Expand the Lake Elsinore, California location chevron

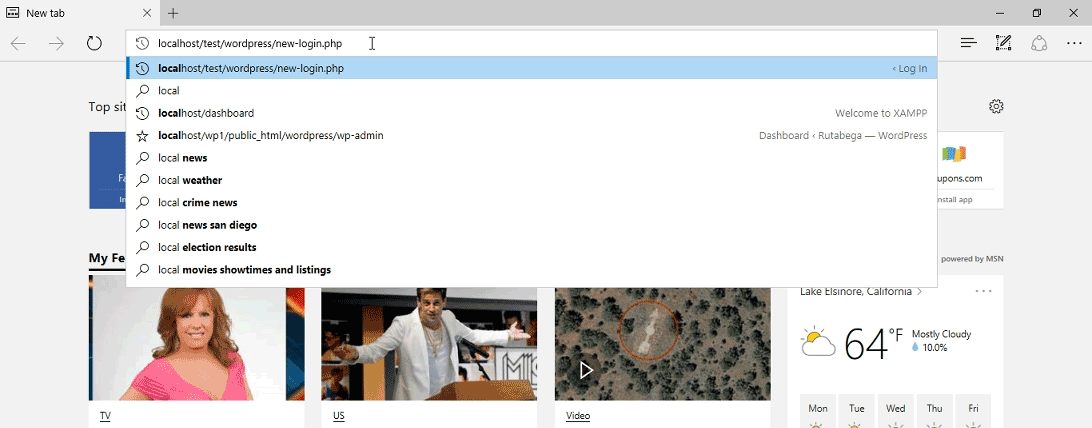pos(919,292)
